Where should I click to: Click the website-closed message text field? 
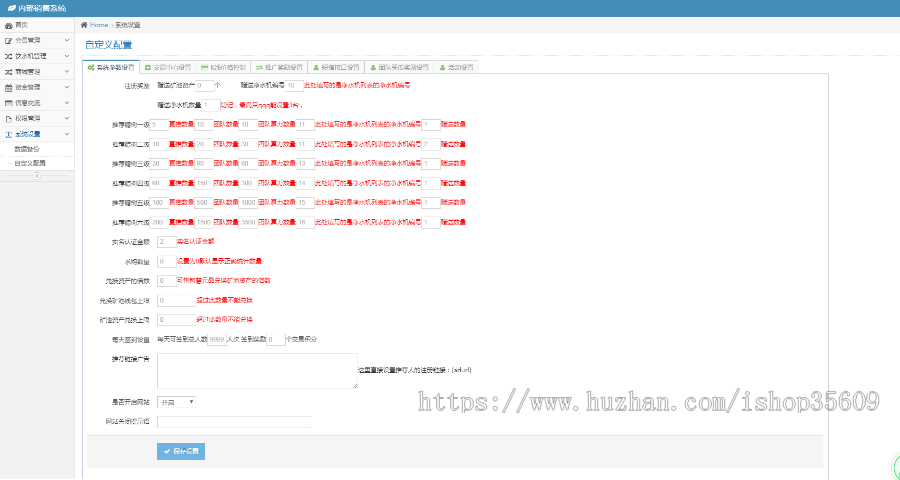234,422
